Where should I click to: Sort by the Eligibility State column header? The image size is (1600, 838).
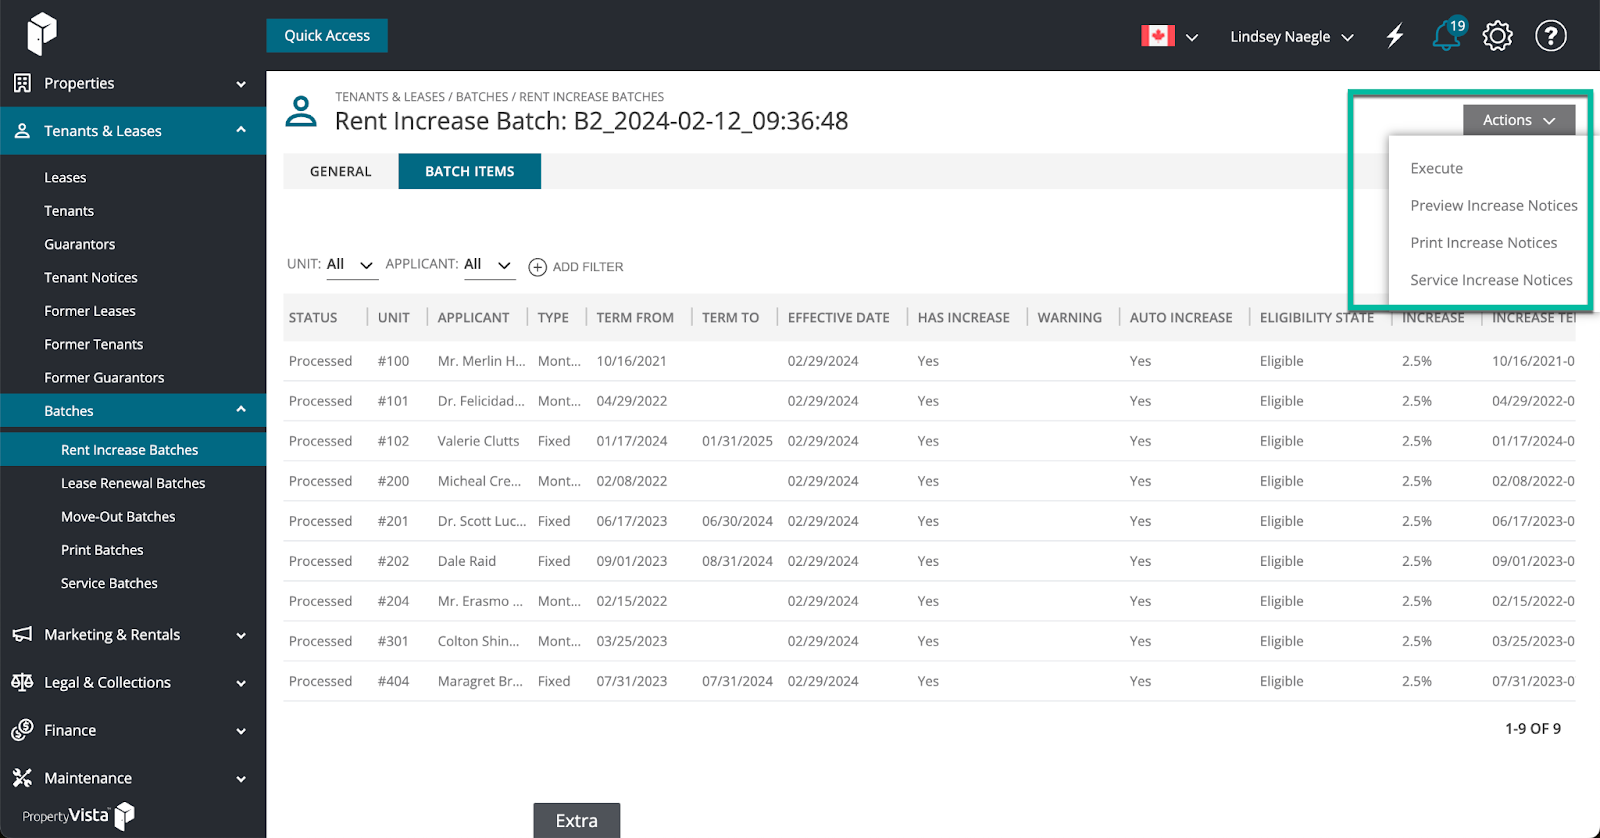(1316, 318)
